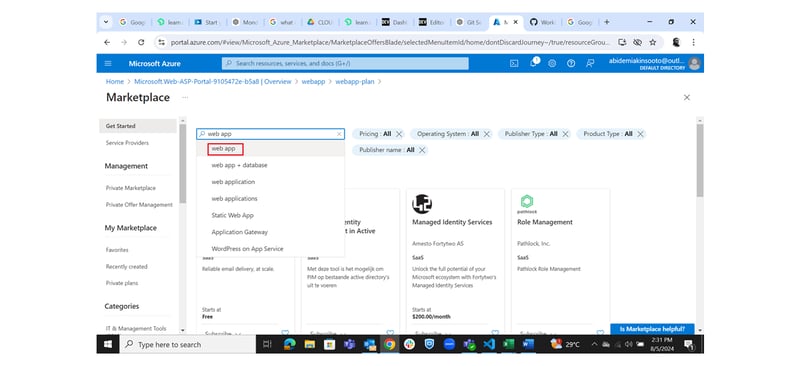Viewport: 800px width, 366px height.
Task: Open Private plans under My Marketplace
Action: [x=122, y=283]
